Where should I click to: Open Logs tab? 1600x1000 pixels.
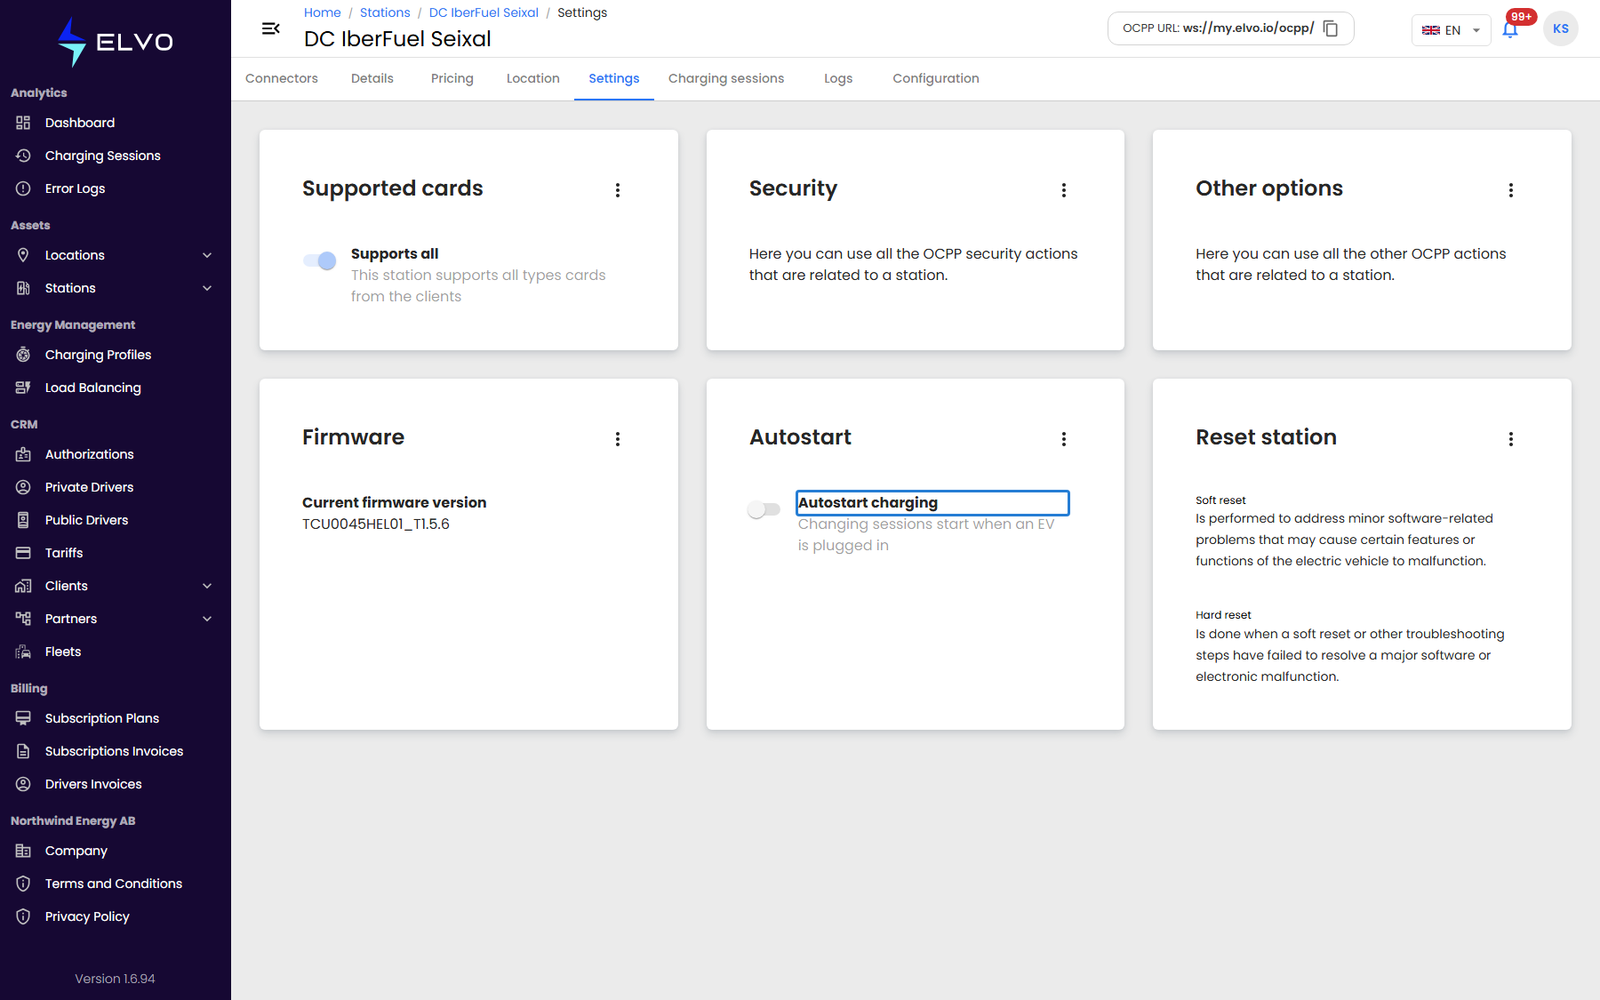(838, 79)
